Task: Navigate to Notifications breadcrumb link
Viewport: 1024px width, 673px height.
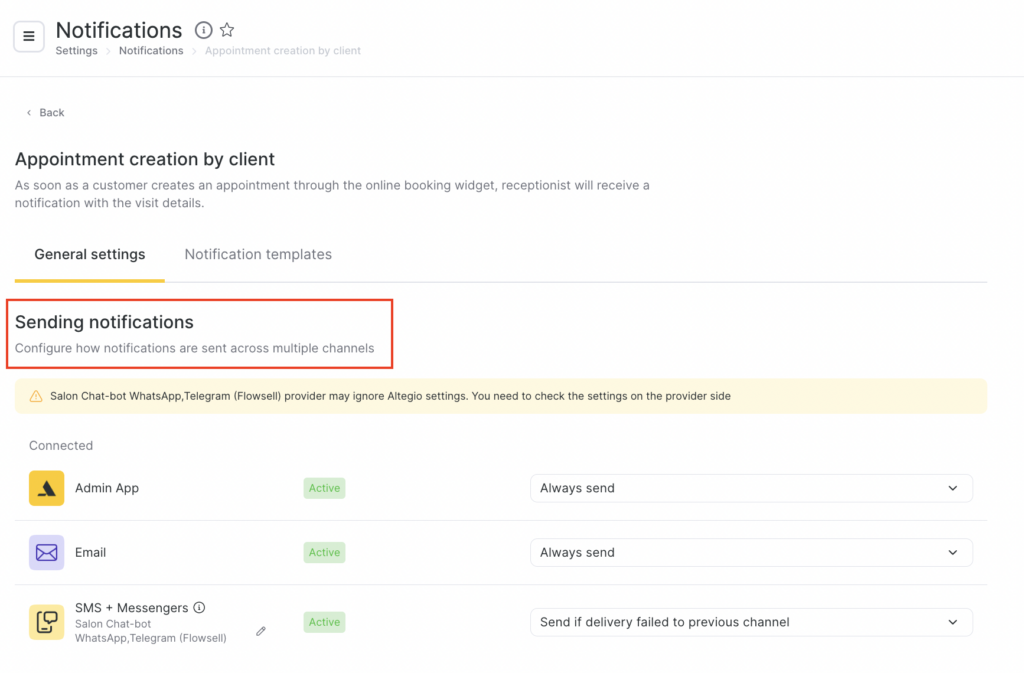Action: (x=151, y=51)
